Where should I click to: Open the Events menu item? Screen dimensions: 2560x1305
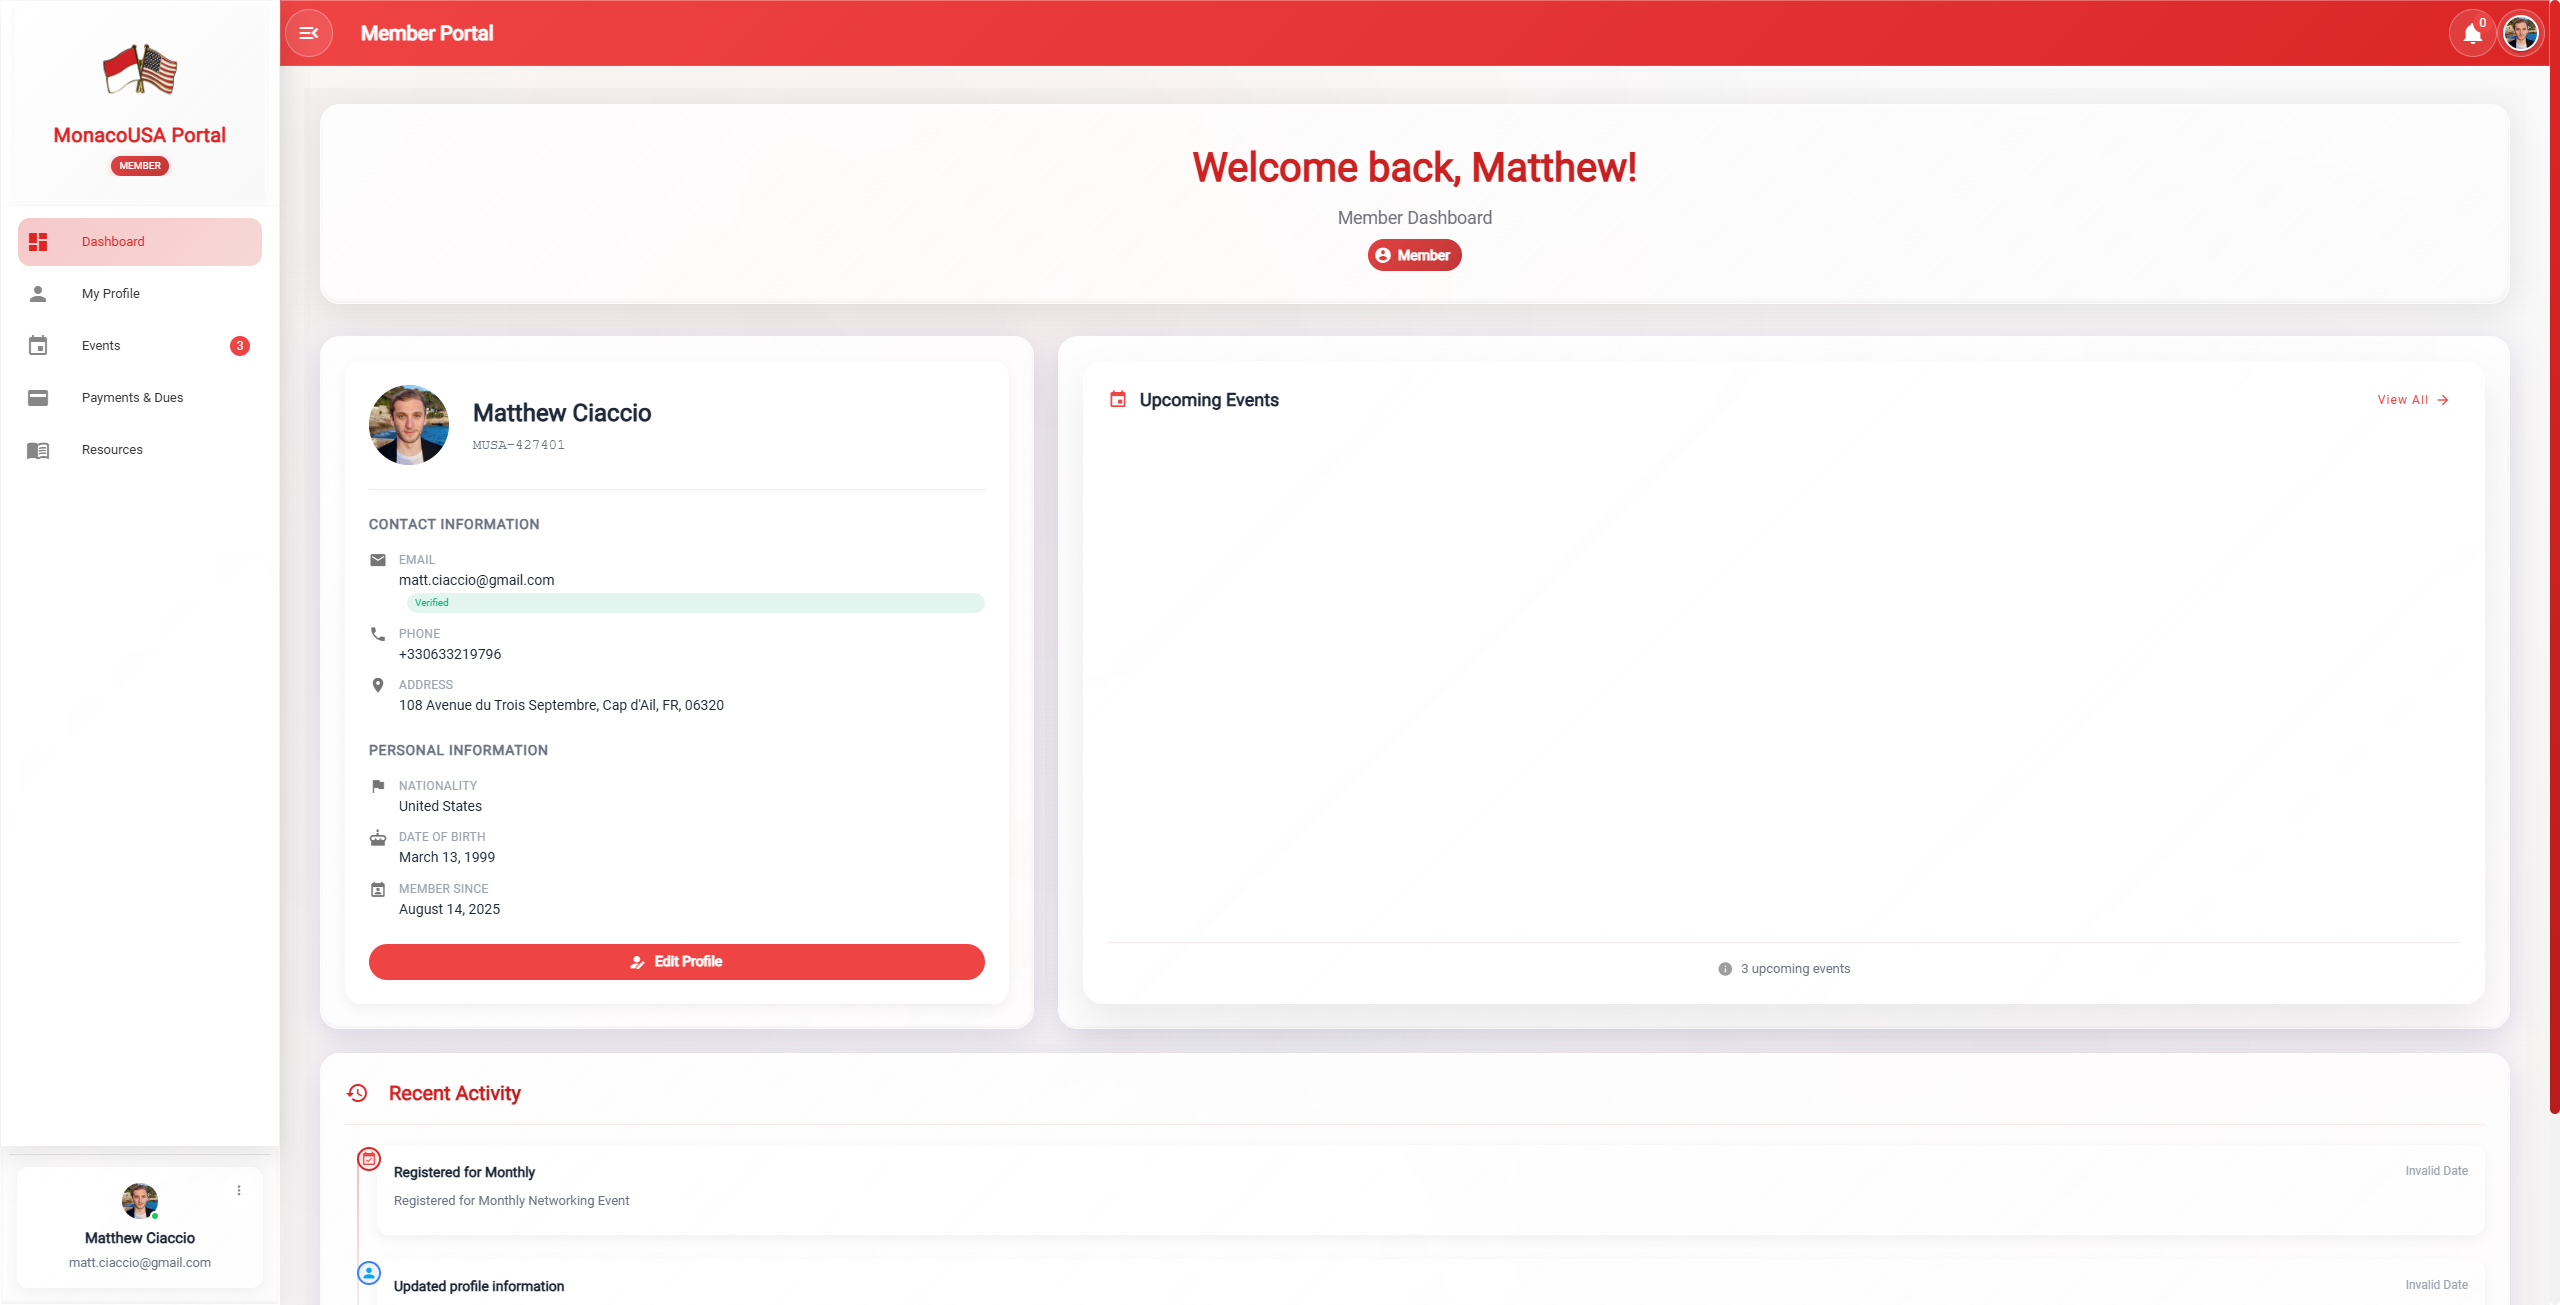[x=101, y=346]
